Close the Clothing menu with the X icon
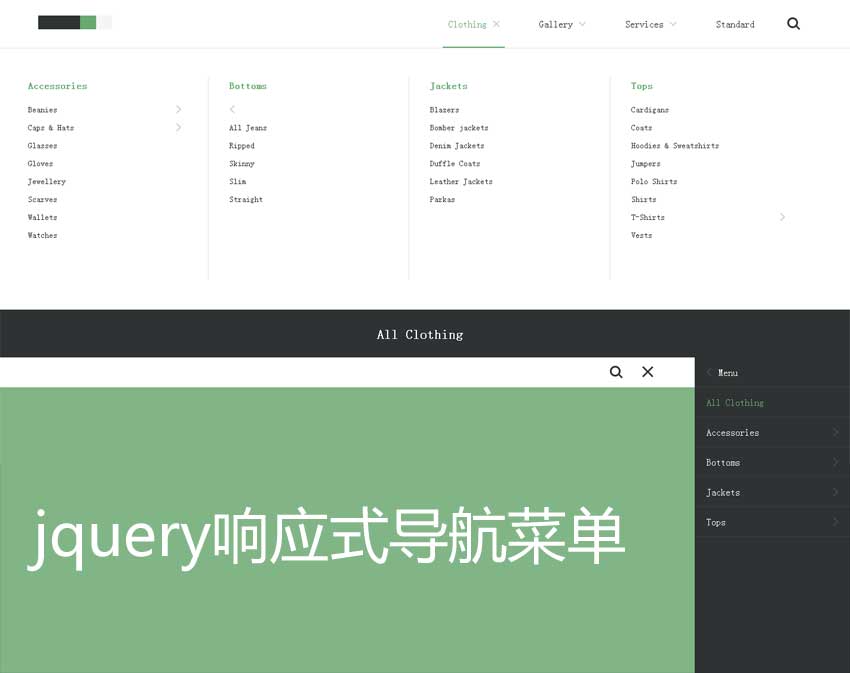Viewport: 850px width, 673px height. click(x=497, y=24)
